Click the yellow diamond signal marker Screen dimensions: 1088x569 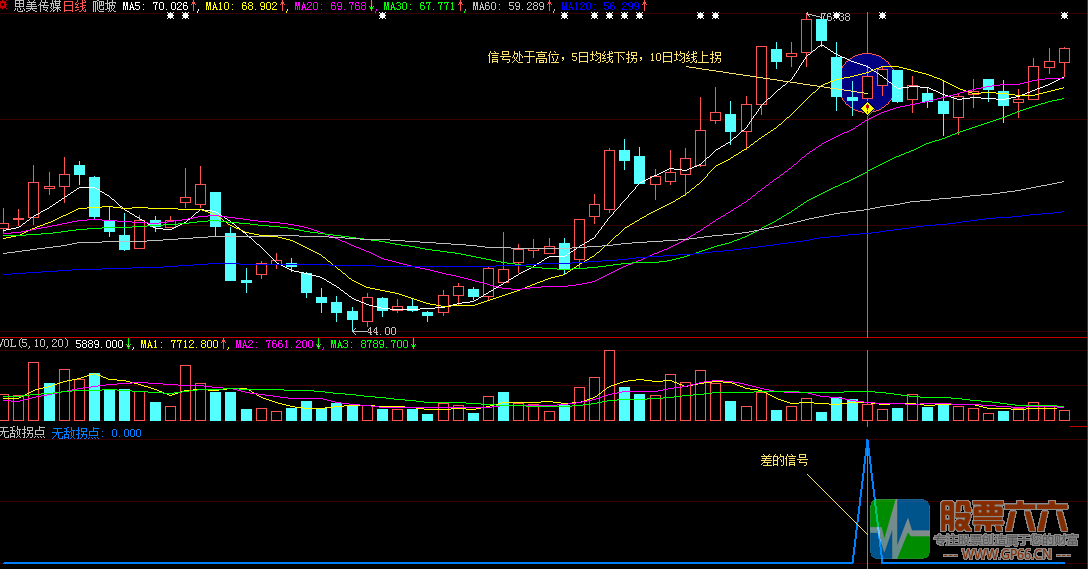(x=867, y=107)
